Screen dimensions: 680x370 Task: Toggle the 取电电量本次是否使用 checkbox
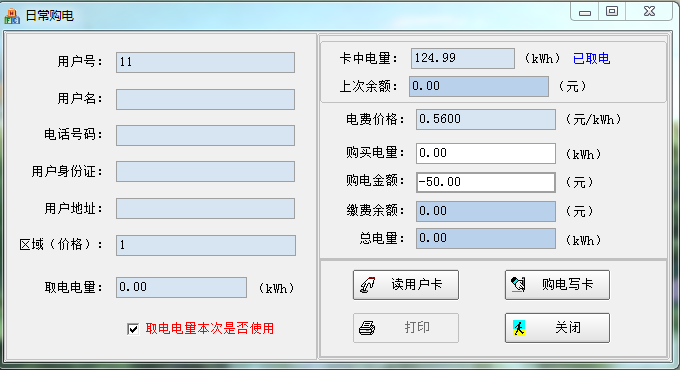133,329
